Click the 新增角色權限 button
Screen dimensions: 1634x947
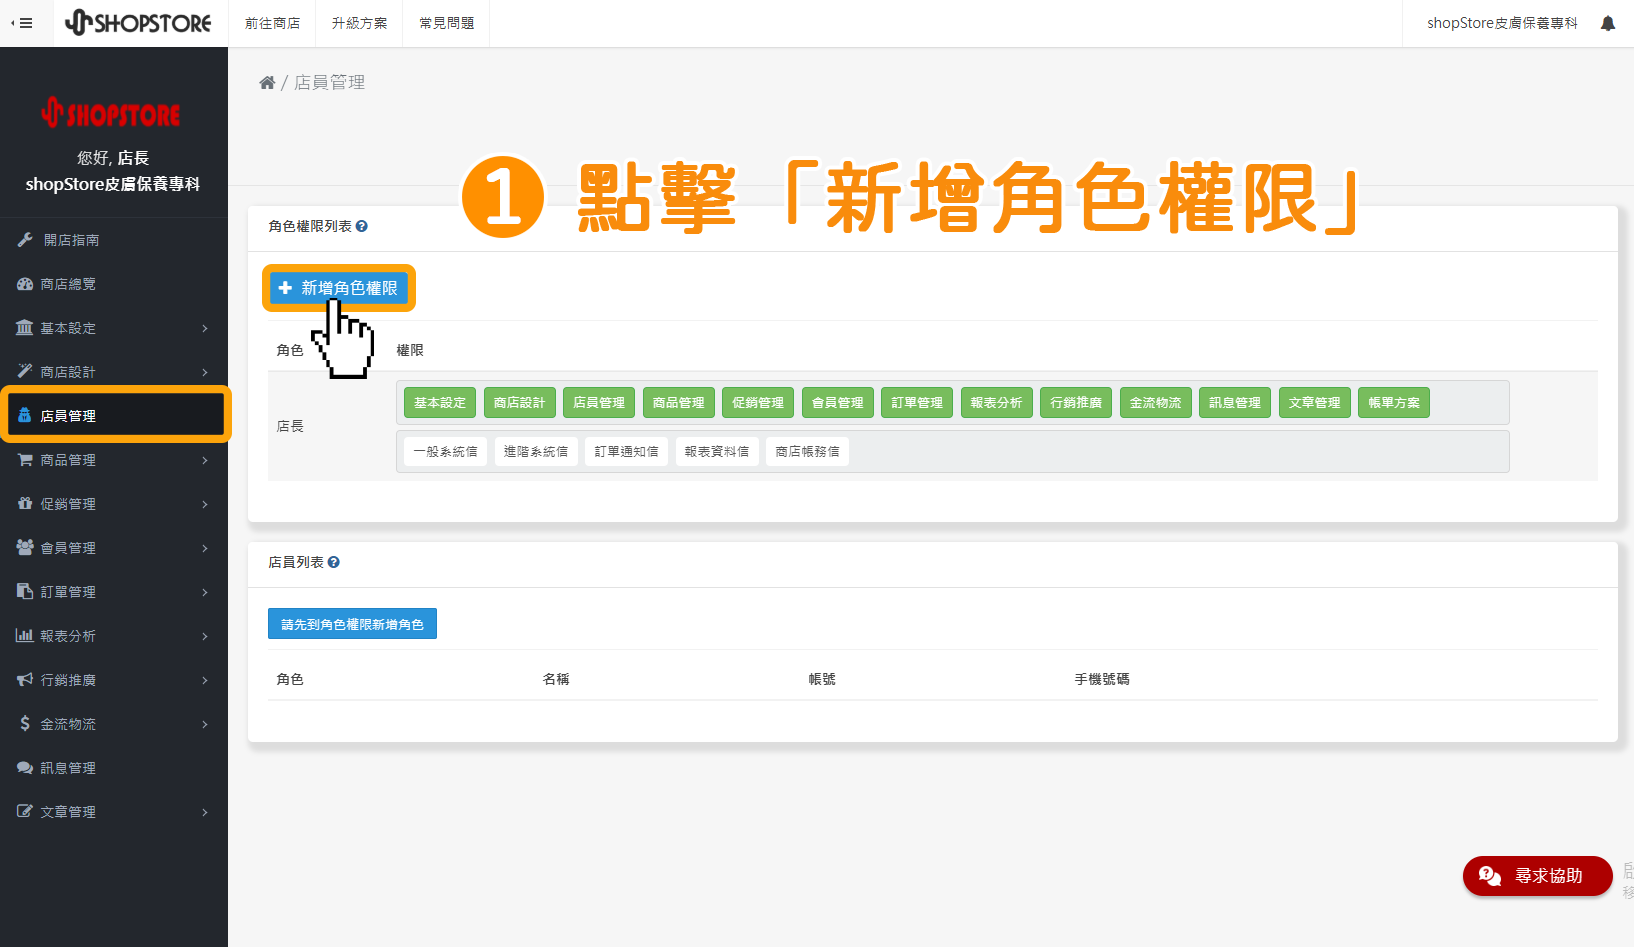pos(338,288)
